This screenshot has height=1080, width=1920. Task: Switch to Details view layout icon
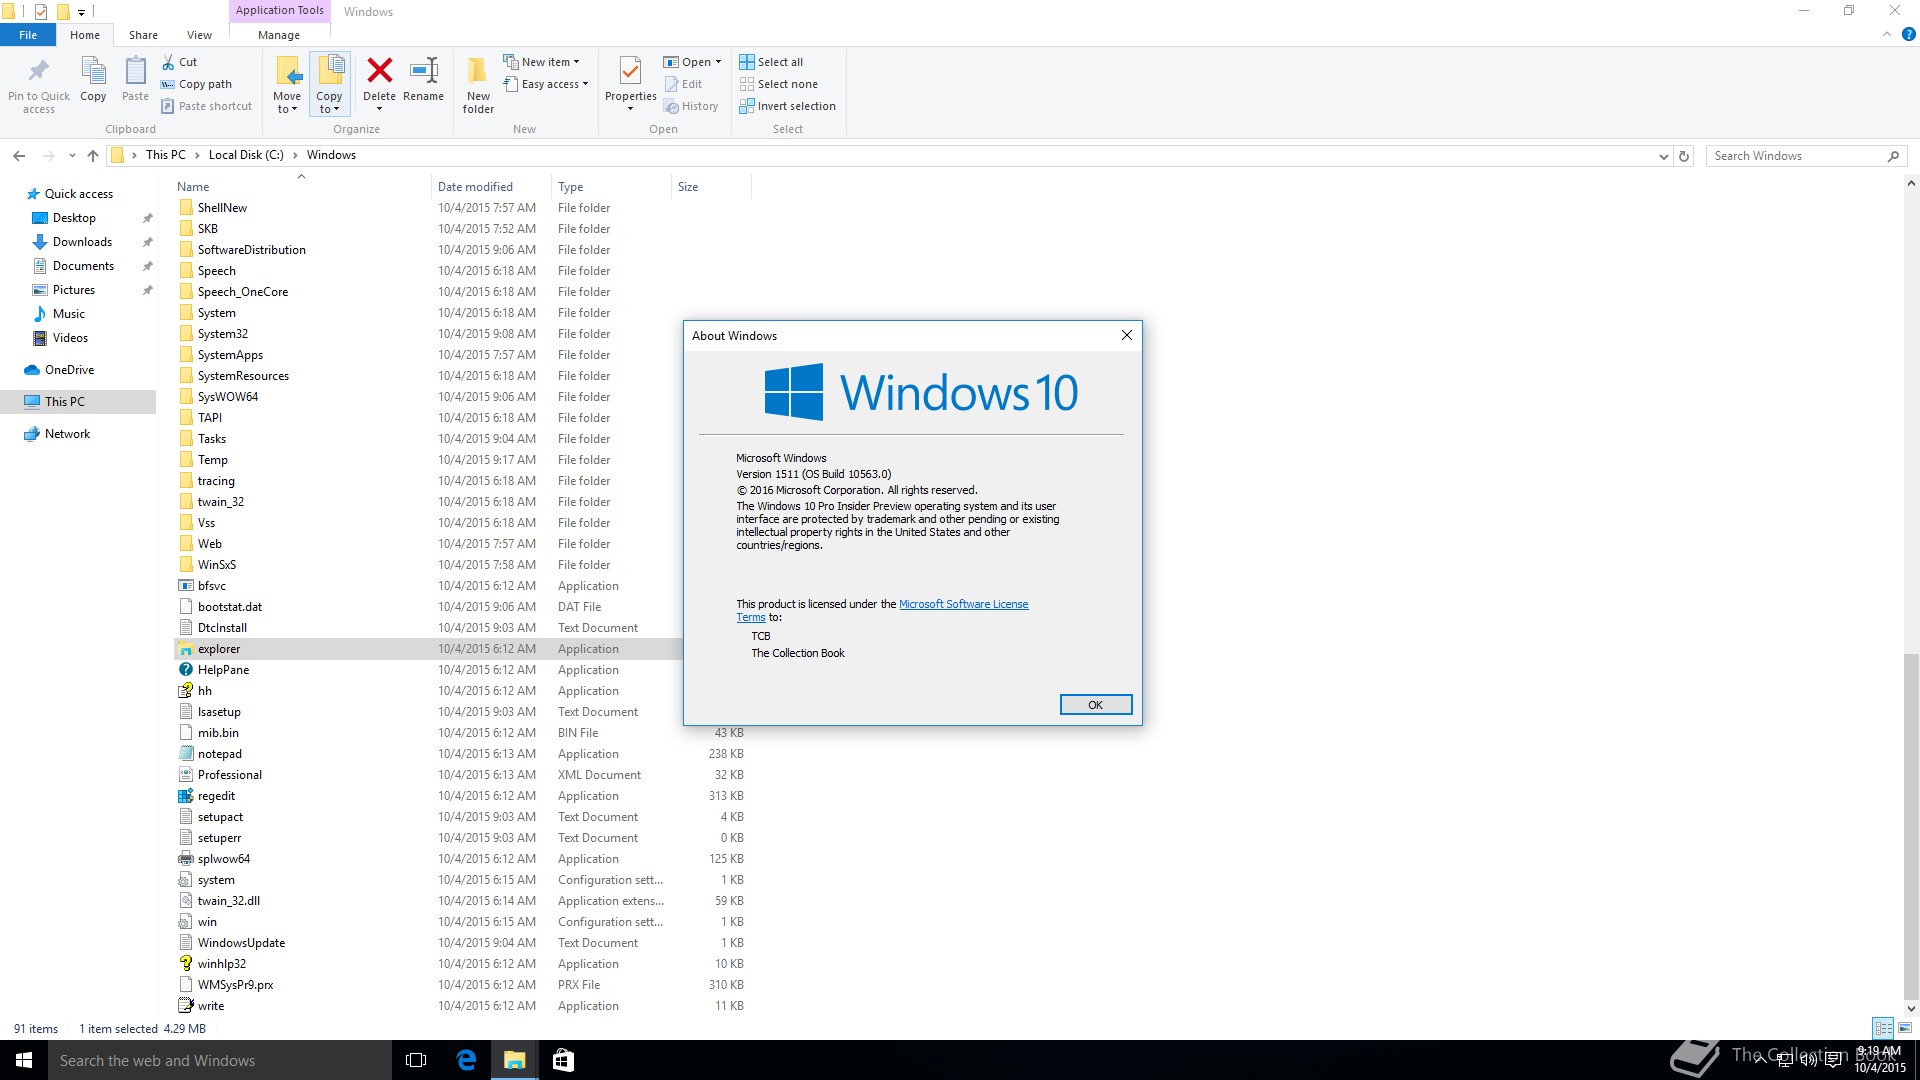pyautogui.click(x=1883, y=1028)
